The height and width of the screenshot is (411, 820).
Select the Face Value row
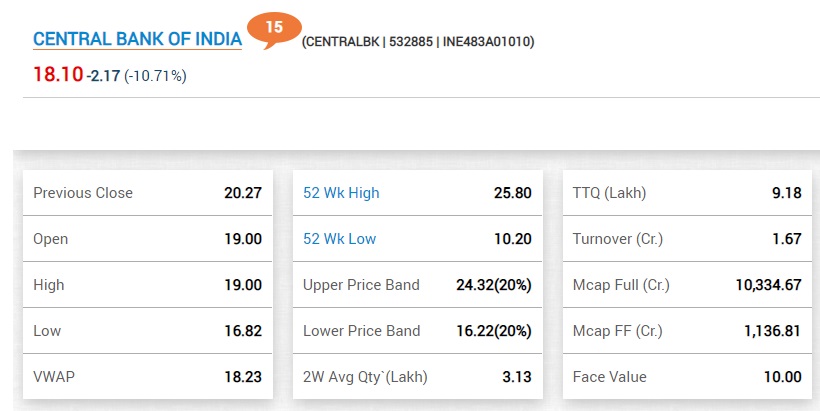point(687,377)
